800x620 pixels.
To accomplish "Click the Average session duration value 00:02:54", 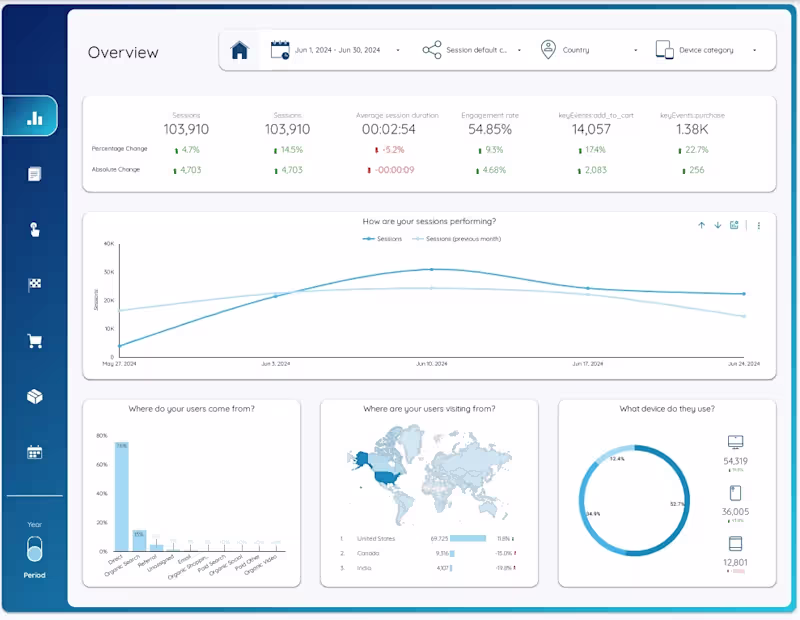I will pyautogui.click(x=389, y=130).
